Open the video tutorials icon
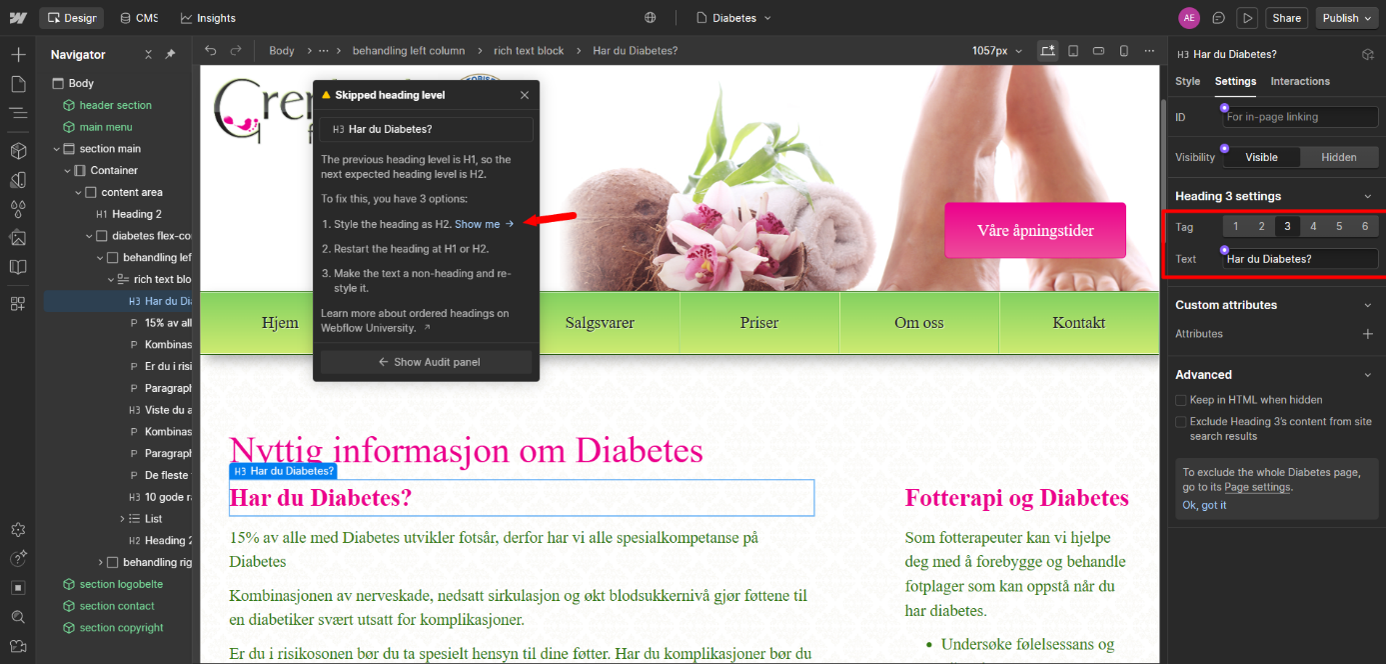The height and width of the screenshot is (664, 1386). (x=18, y=646)
